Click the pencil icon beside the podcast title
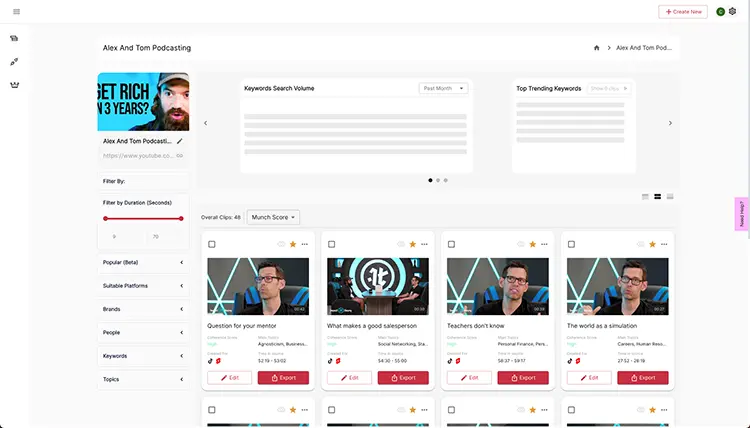Image resolution: width=750 pixels, height=428 pixels. tap(180, 142)
